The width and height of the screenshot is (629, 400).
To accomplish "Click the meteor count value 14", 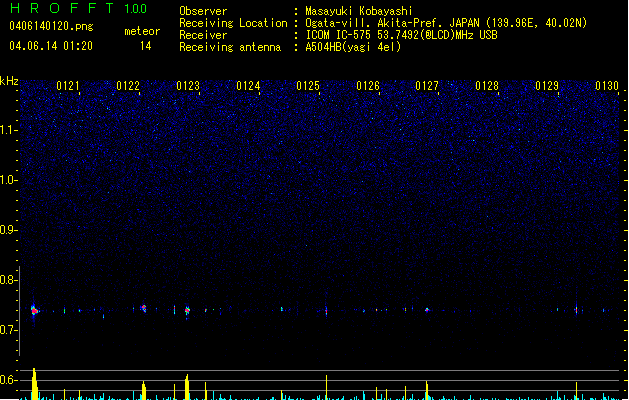I will 146,46.
